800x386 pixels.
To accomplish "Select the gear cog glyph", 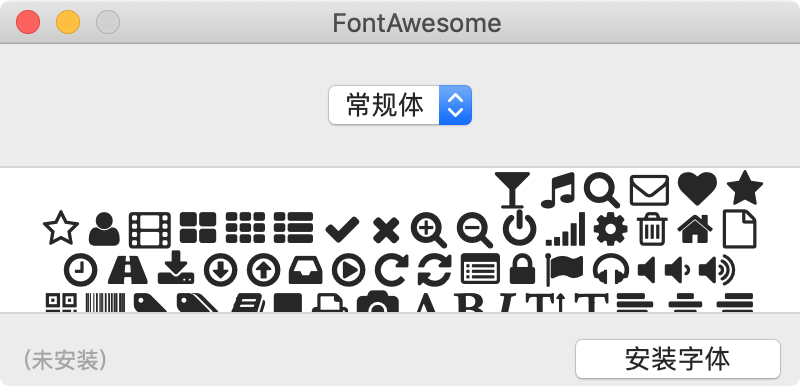I will tap(611, 229).
